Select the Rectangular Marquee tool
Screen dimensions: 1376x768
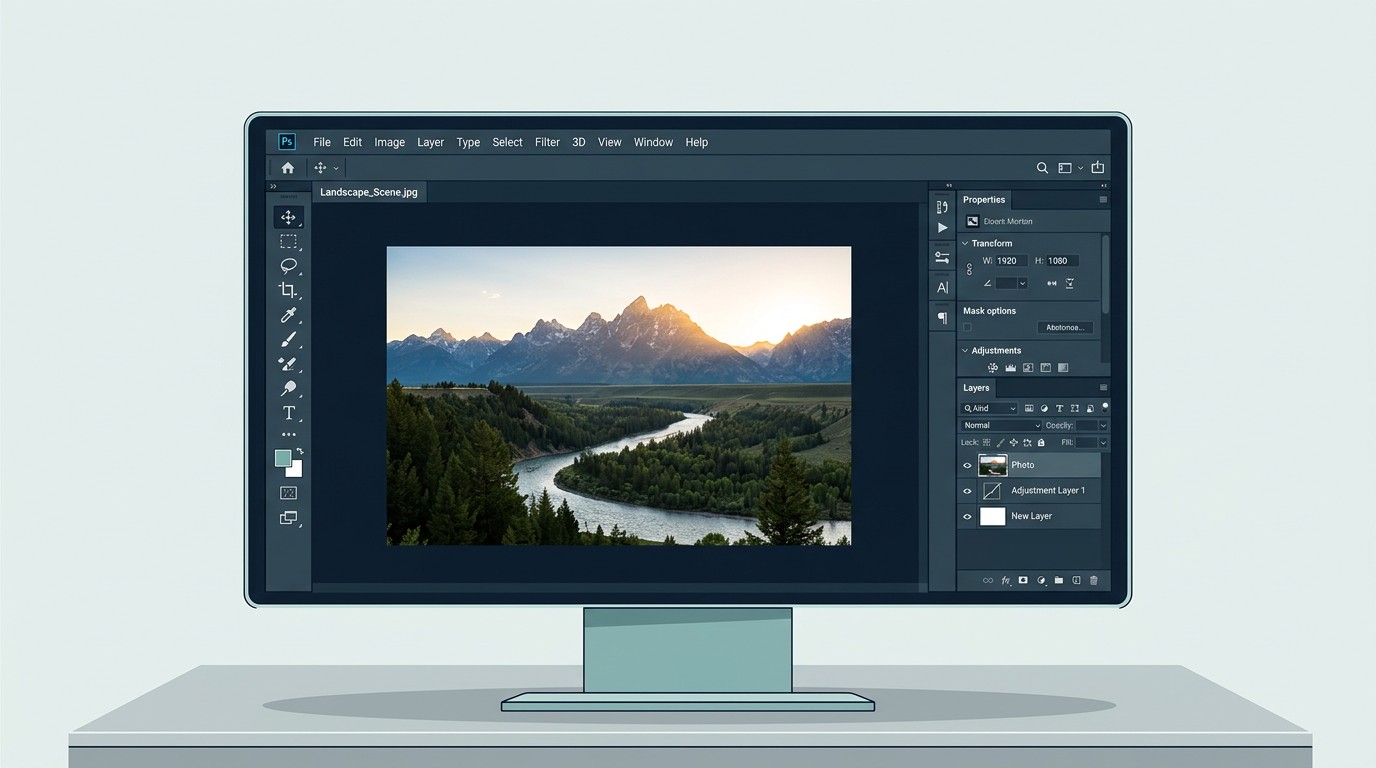[288, 241]
